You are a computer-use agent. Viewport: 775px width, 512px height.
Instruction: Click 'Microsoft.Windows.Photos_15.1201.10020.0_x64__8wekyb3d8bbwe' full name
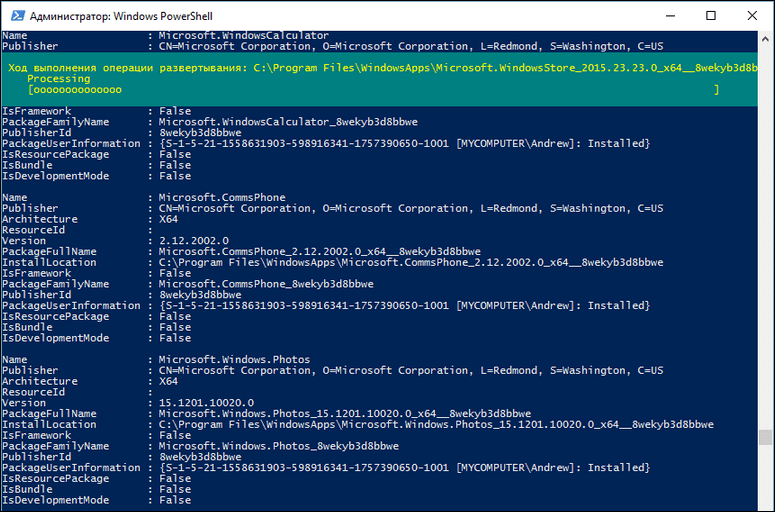tap(344, 414)
